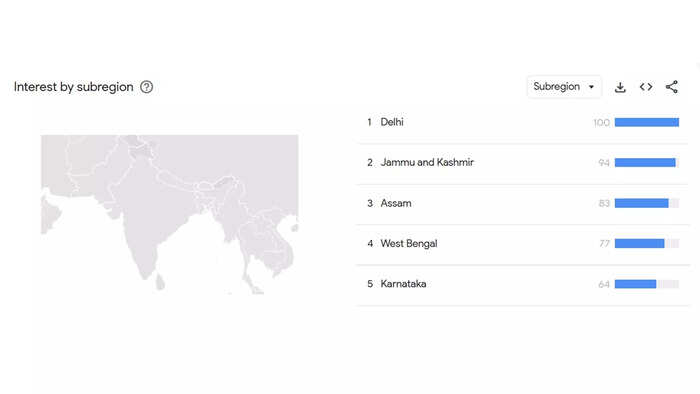Screen dimensions: 700x394
Task: Click the share icon
Action: [x=671, y=87]
